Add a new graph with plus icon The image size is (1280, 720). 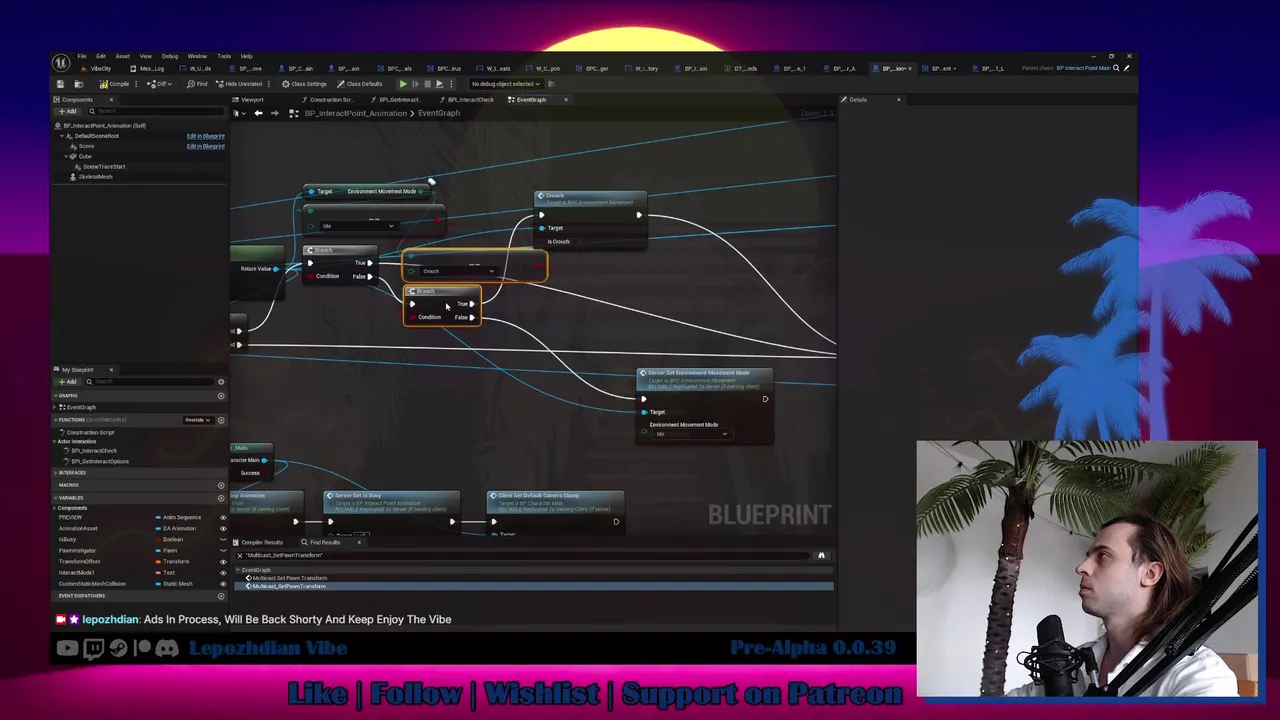click(x=221, y=396)
